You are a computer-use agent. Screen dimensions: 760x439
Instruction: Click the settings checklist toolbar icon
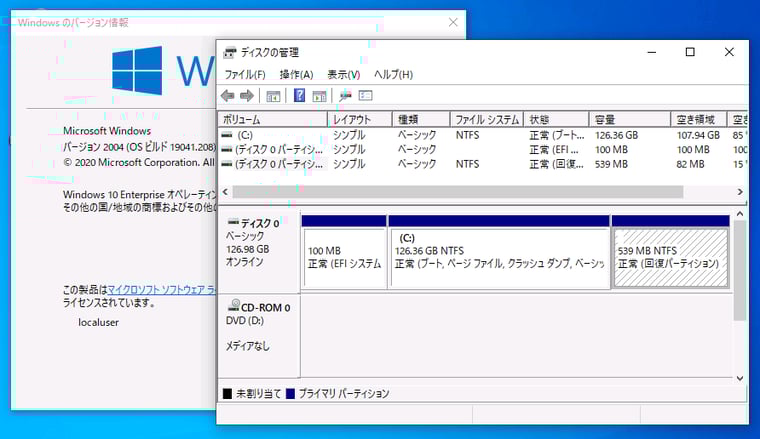point(365,95)
